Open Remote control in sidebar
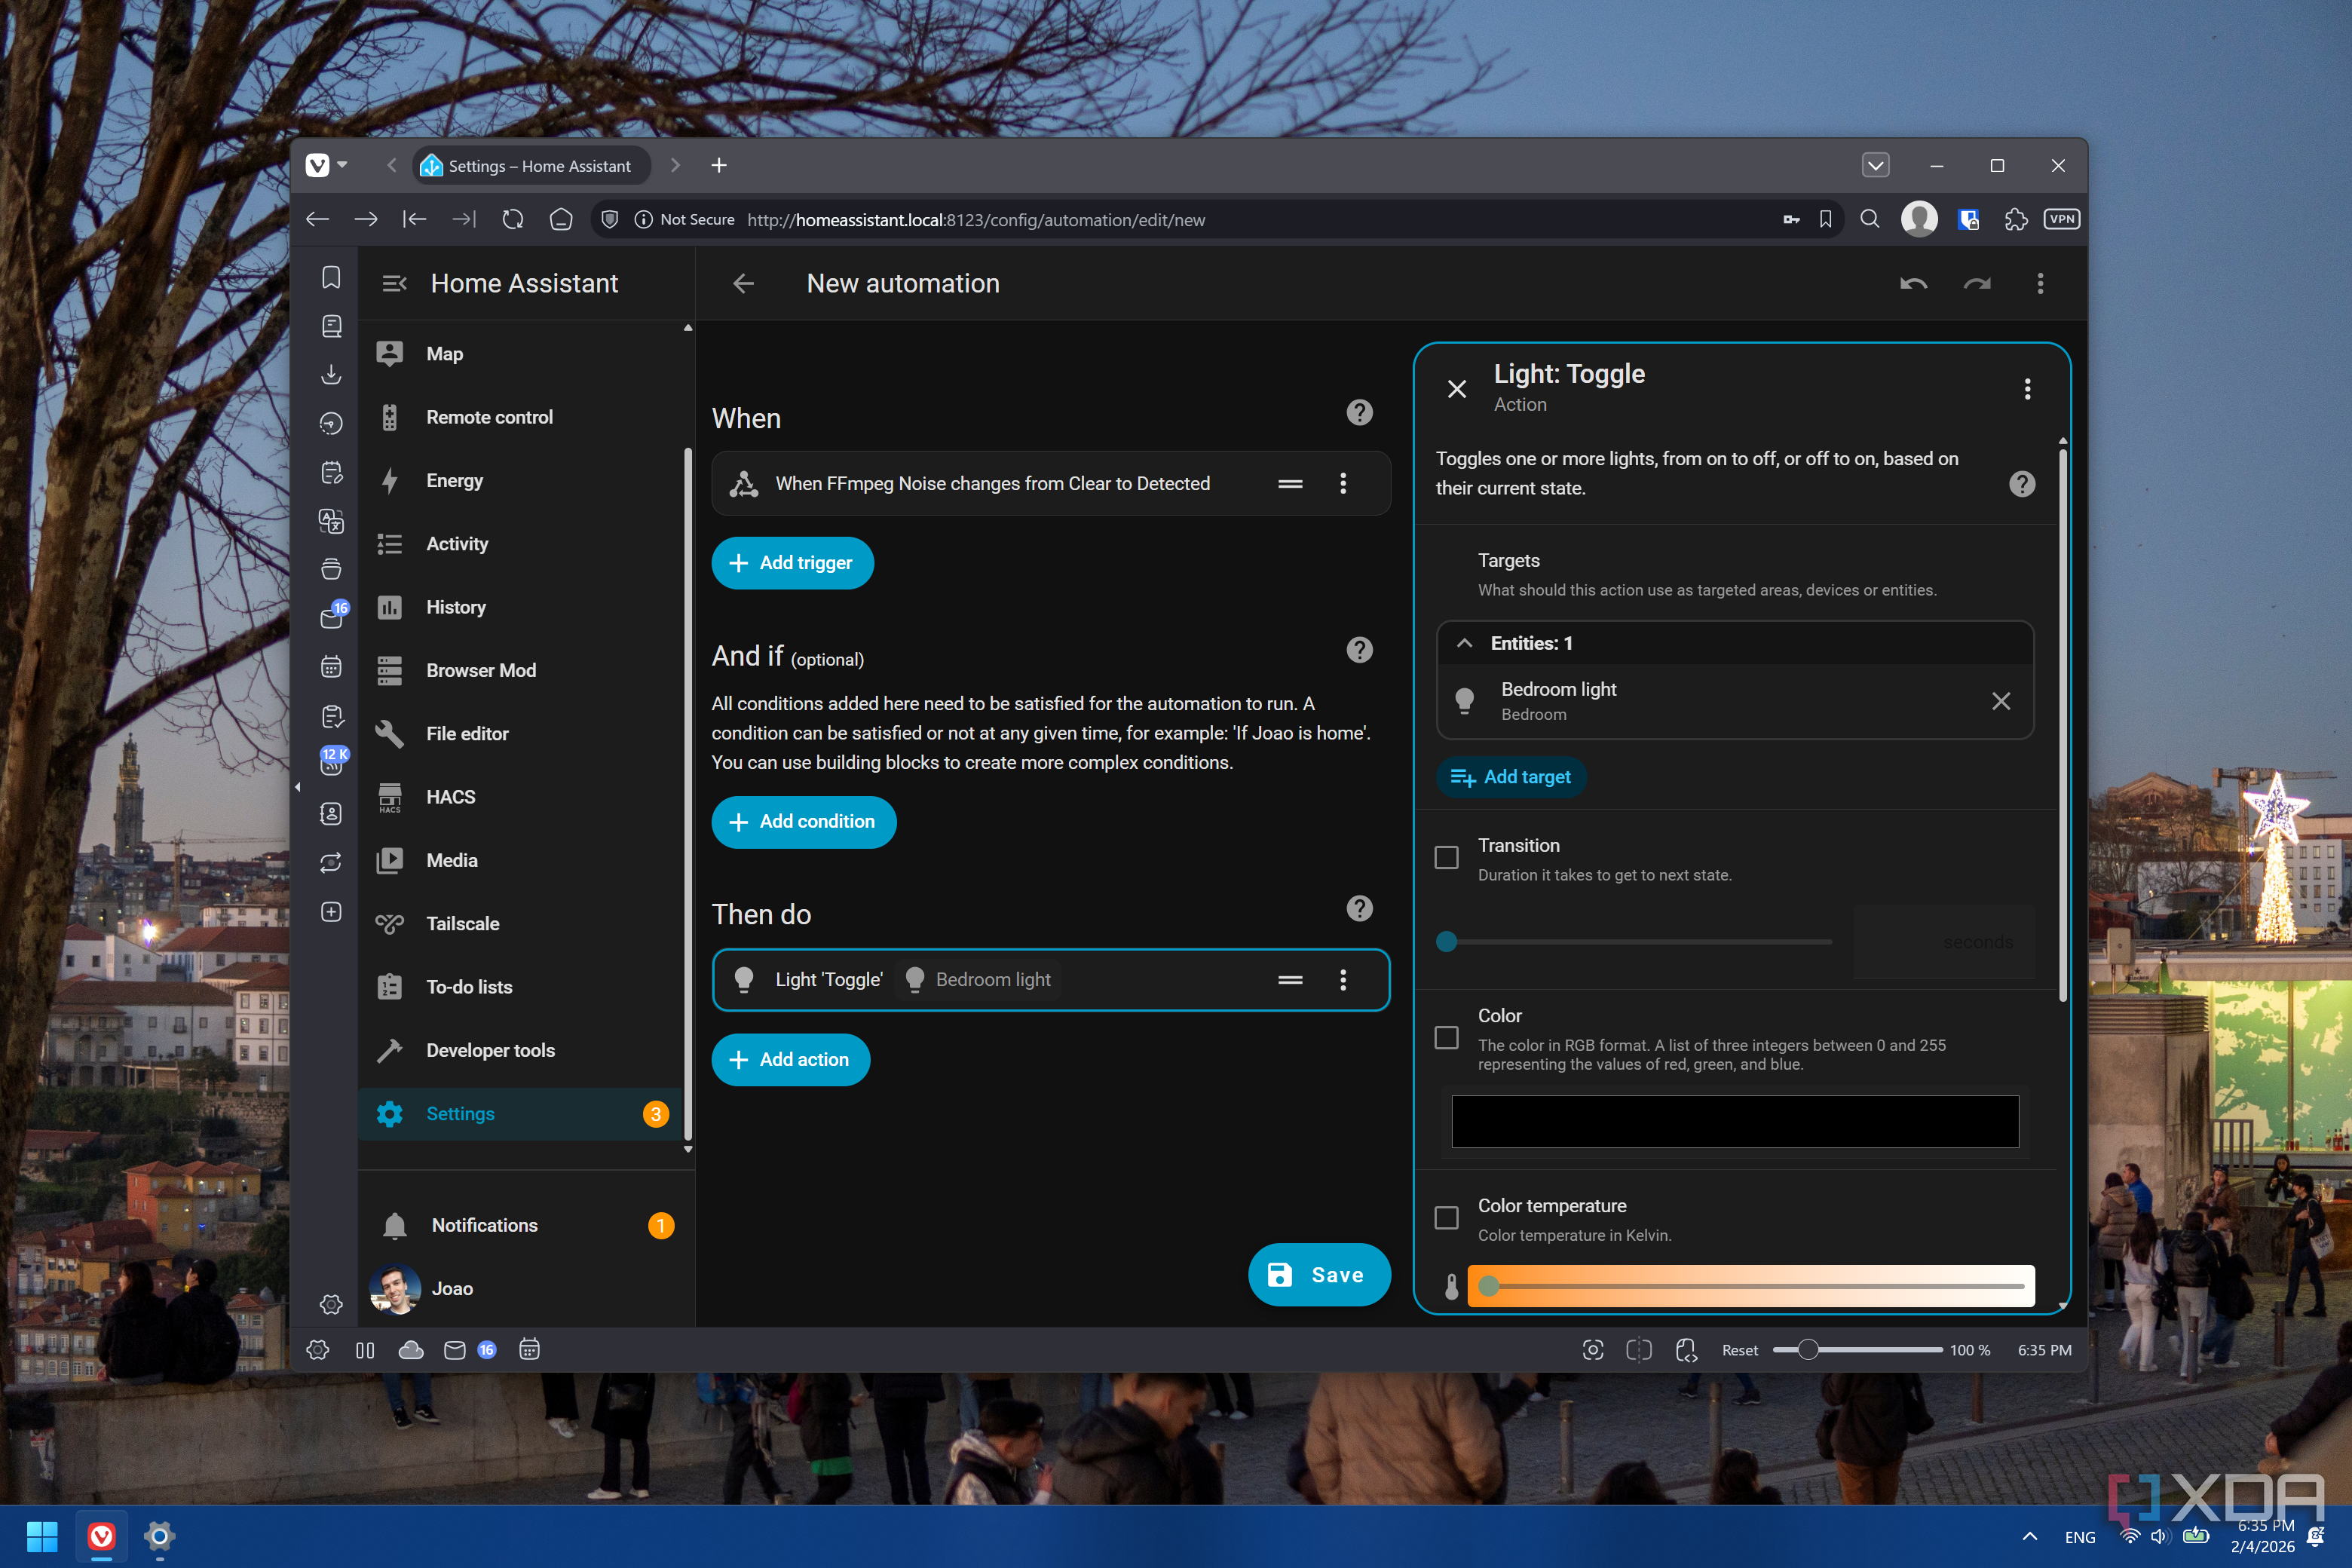The height and width of the screenshot is (1568, 2352). pos(520,417)
